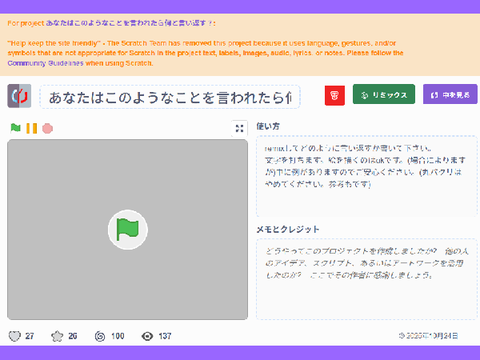Click the メモとクレジット heading

288,229
